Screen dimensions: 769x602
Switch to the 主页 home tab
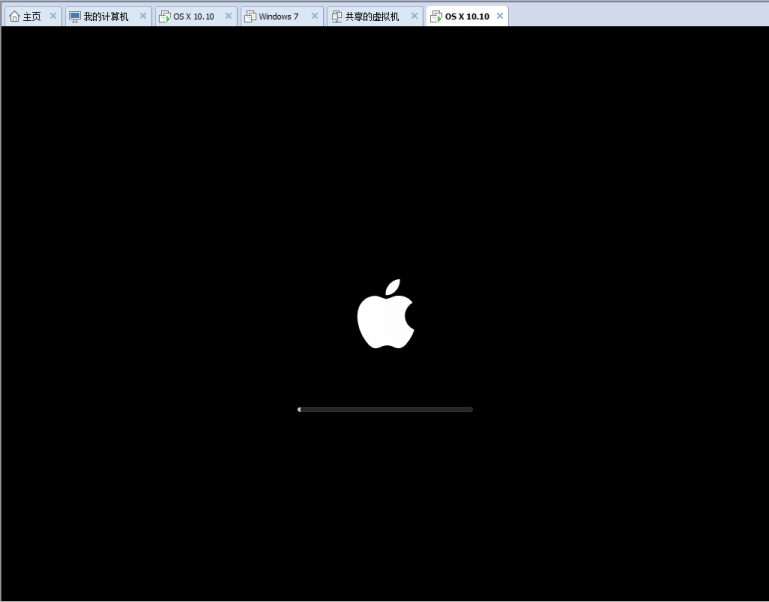point(32,17)
